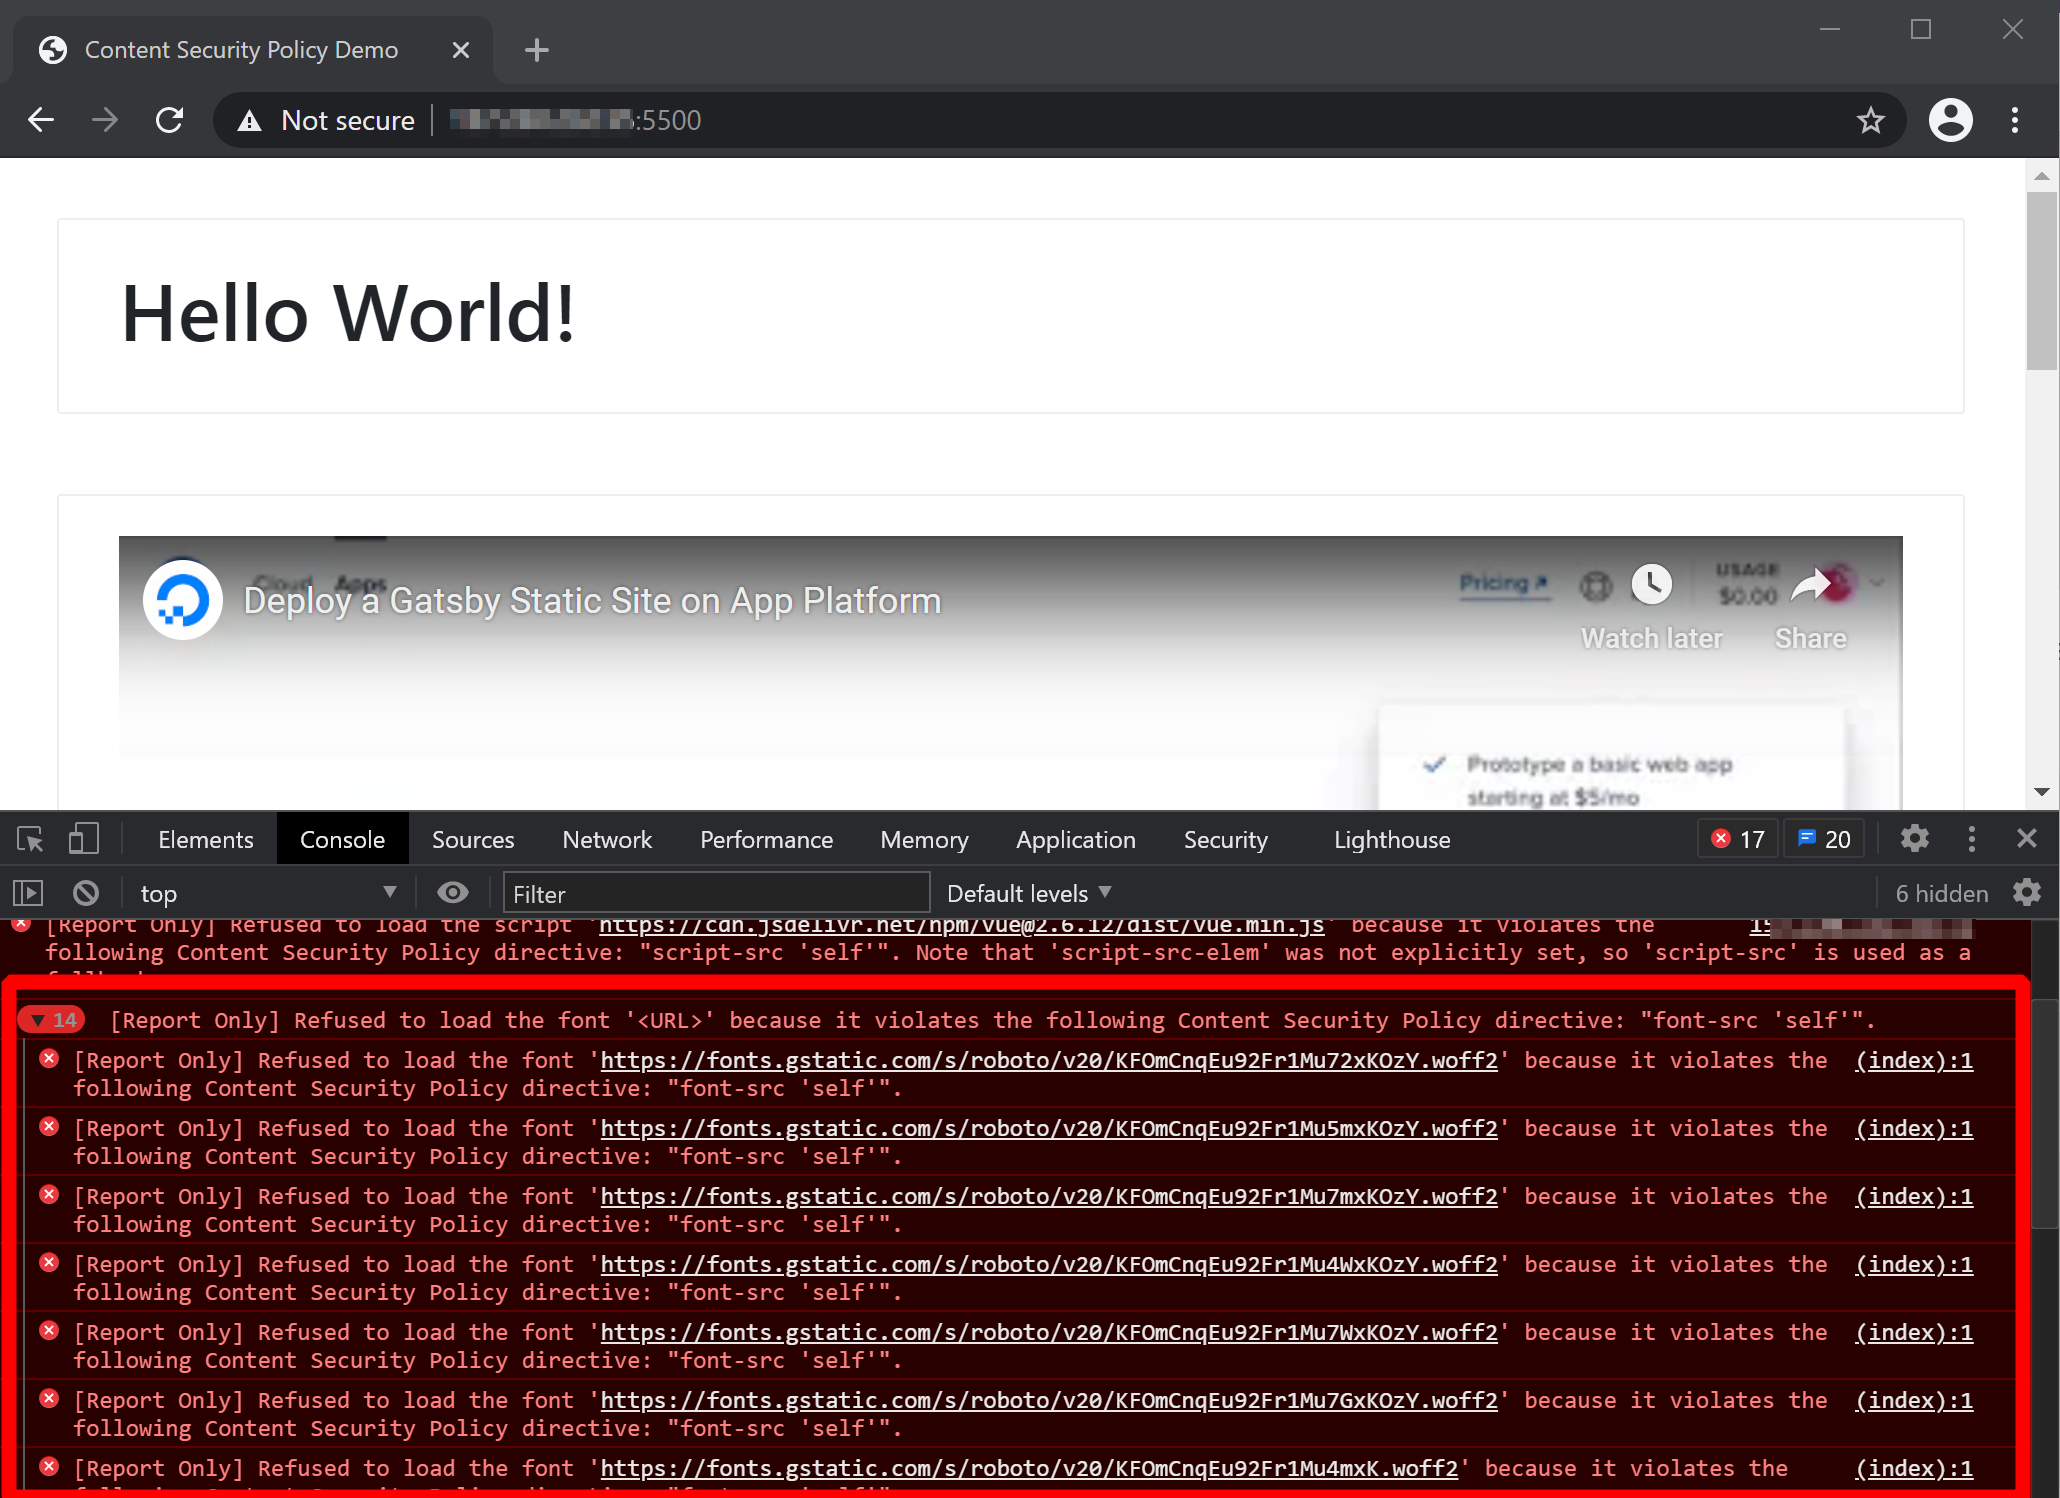Viewport: 2060px width, 1498px height.
Task: Collapse the grouped 14 font errors
Action: tap(52, 1020)
